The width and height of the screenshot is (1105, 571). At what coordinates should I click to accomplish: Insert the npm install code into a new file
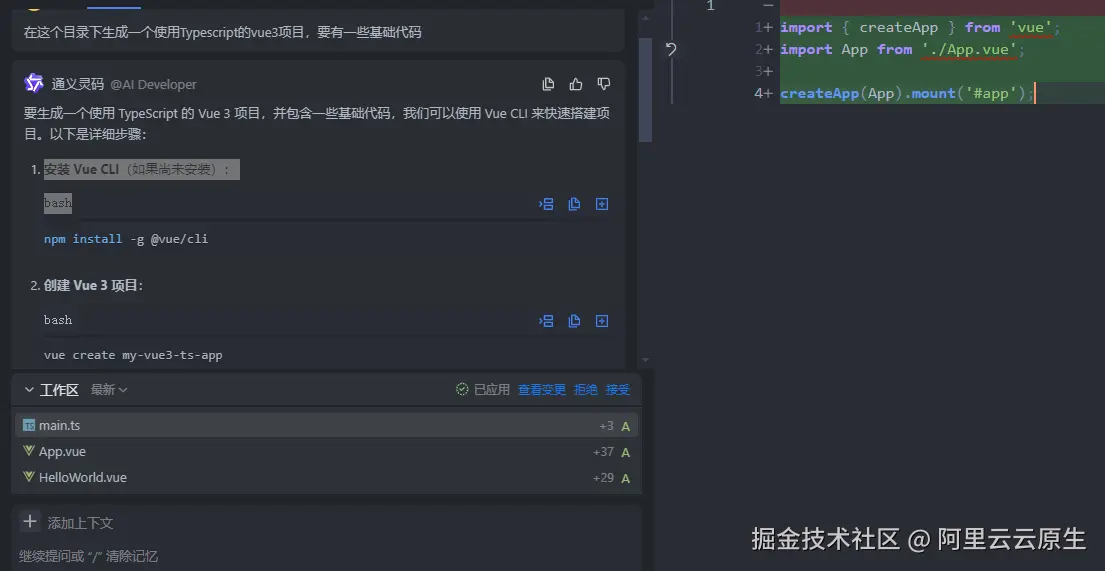602,204
